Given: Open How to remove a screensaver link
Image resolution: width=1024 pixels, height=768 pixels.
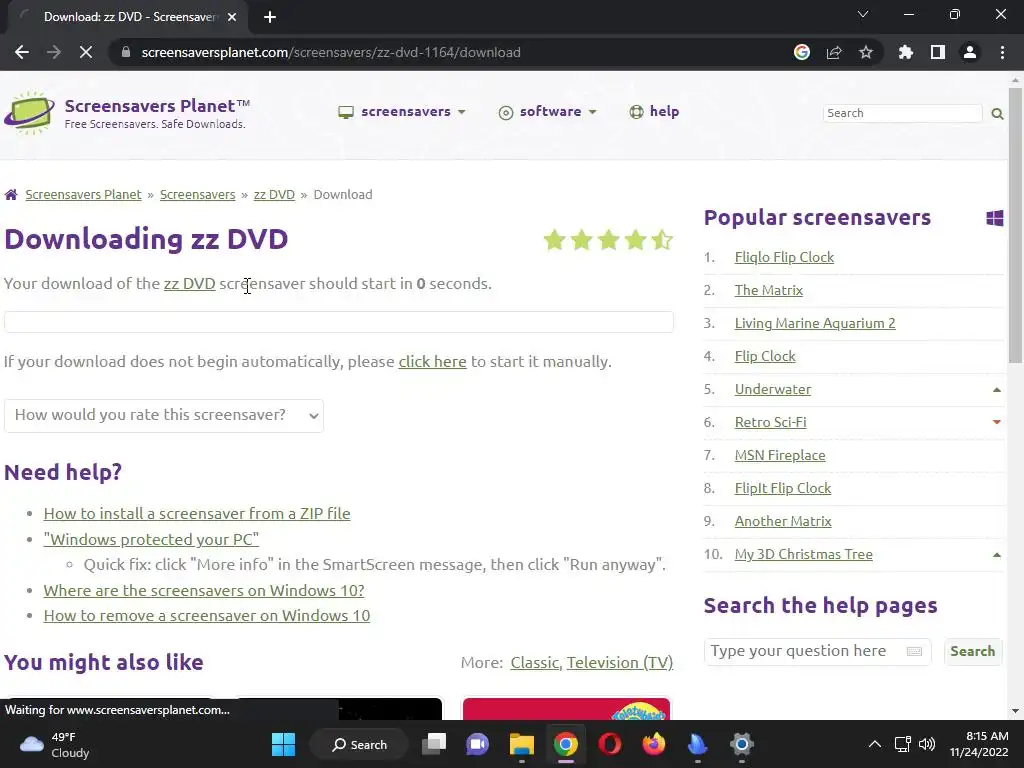Looking at the screenshot, I should 206,616.
